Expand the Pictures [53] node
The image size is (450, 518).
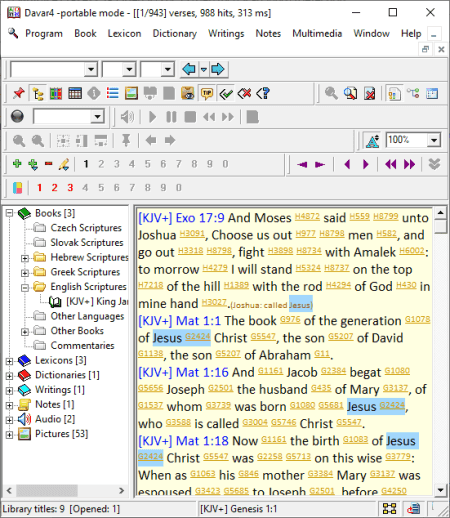tap(9, 434)
